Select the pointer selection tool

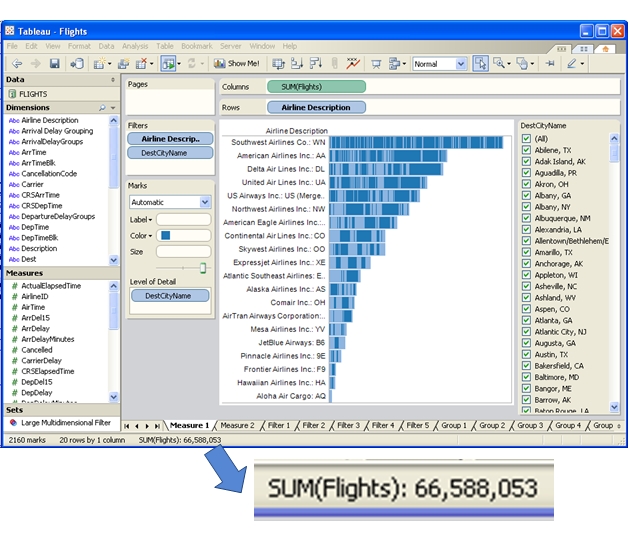pos(481,63)
